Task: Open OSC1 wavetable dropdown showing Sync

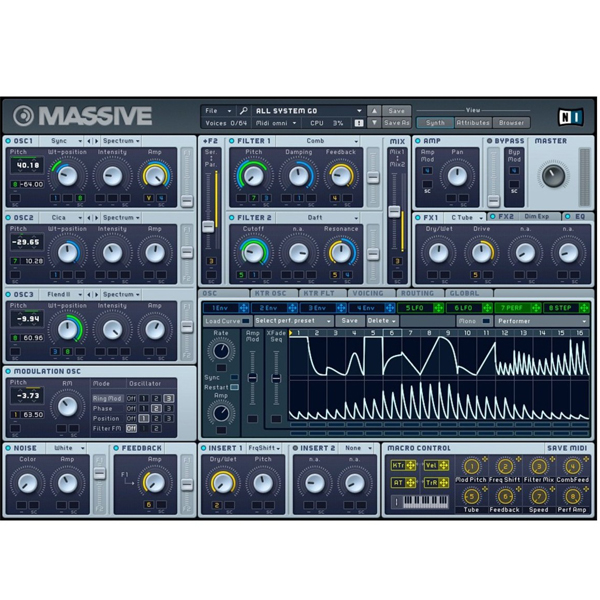Action: [x=62, y=141]
